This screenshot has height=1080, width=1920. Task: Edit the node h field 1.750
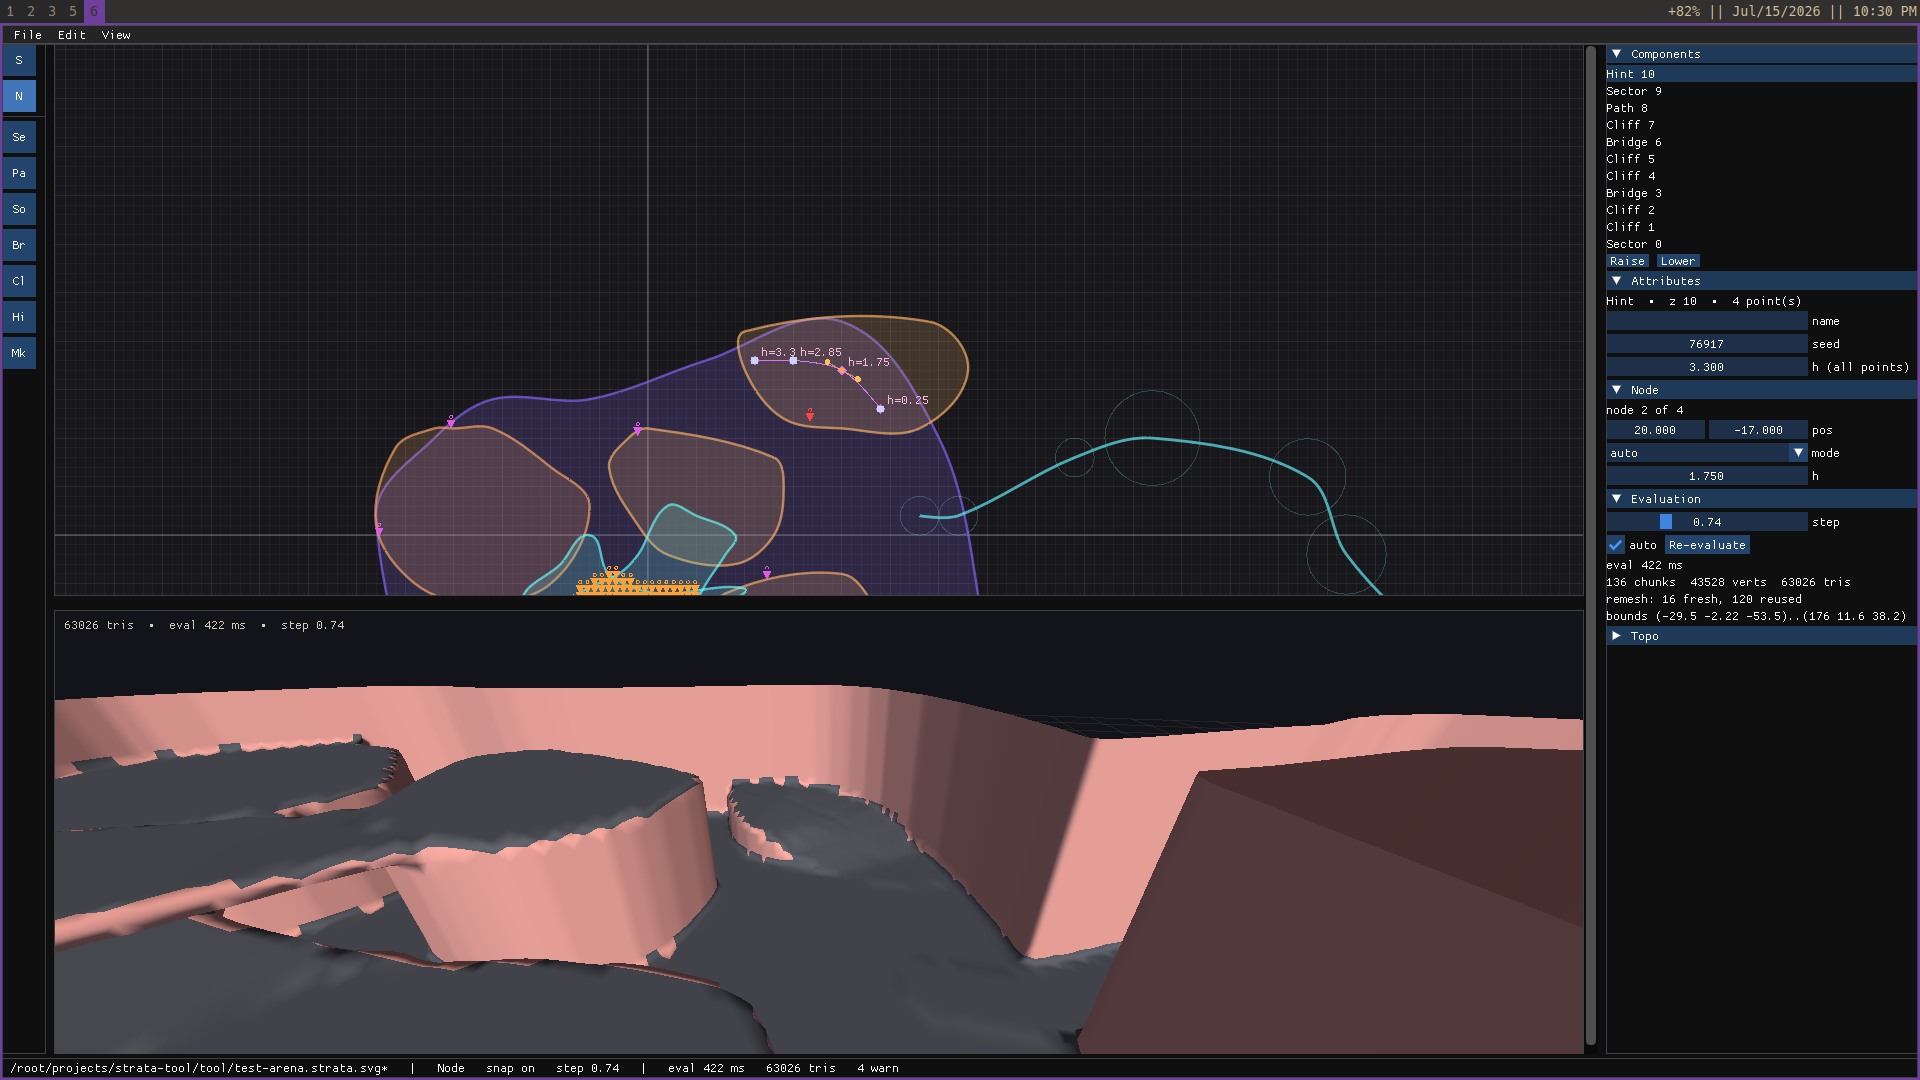click(x=1706, y=476)
